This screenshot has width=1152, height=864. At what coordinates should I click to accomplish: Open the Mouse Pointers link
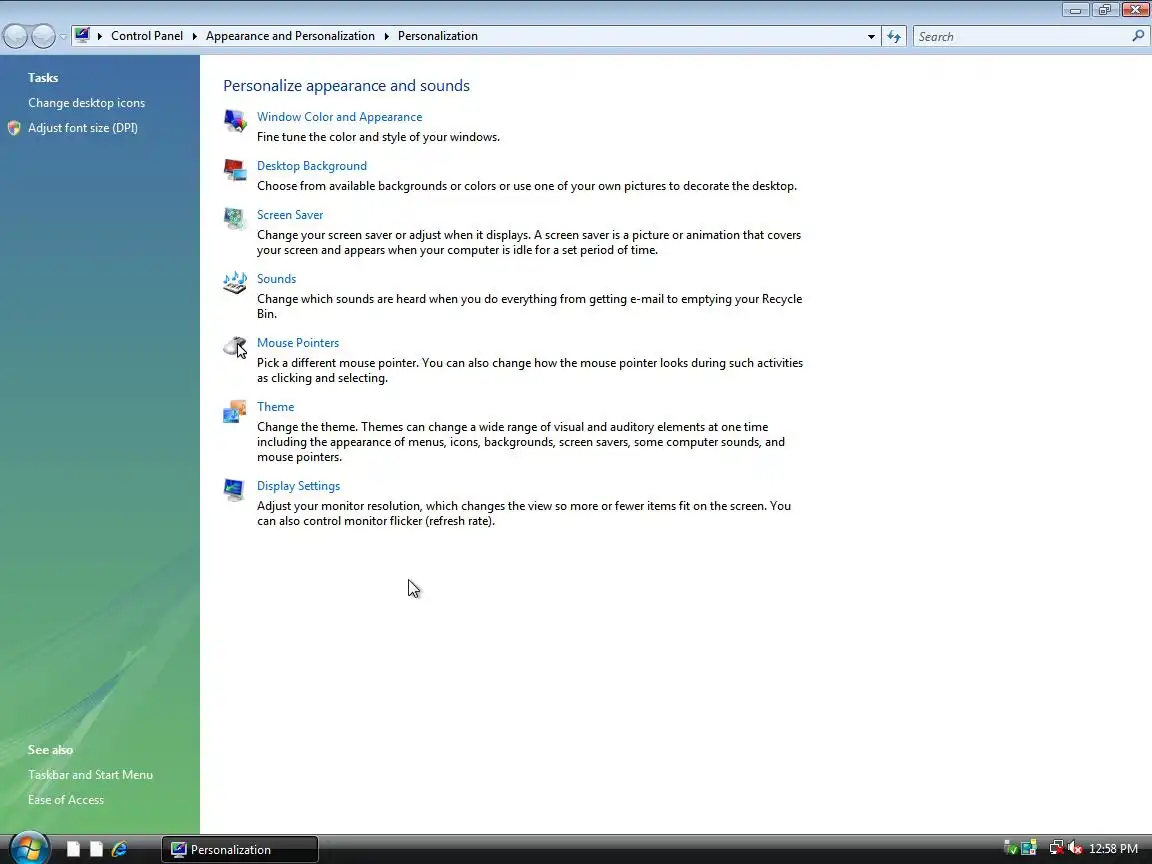pyautogui.click(x=298, y=342)
